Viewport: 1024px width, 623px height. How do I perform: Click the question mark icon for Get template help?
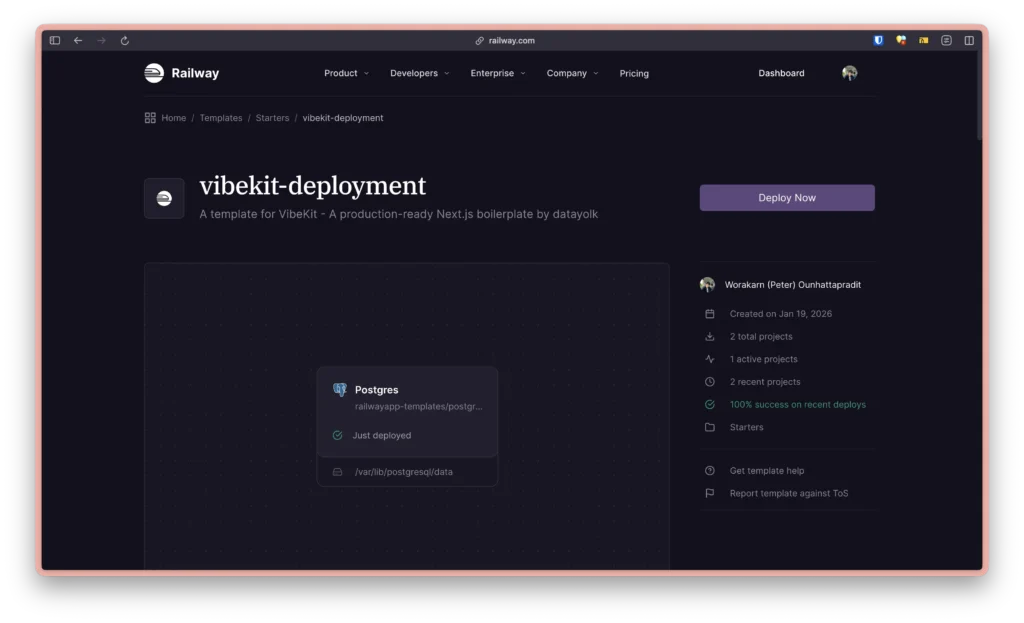pyautogui.click(x=710, y=470)
